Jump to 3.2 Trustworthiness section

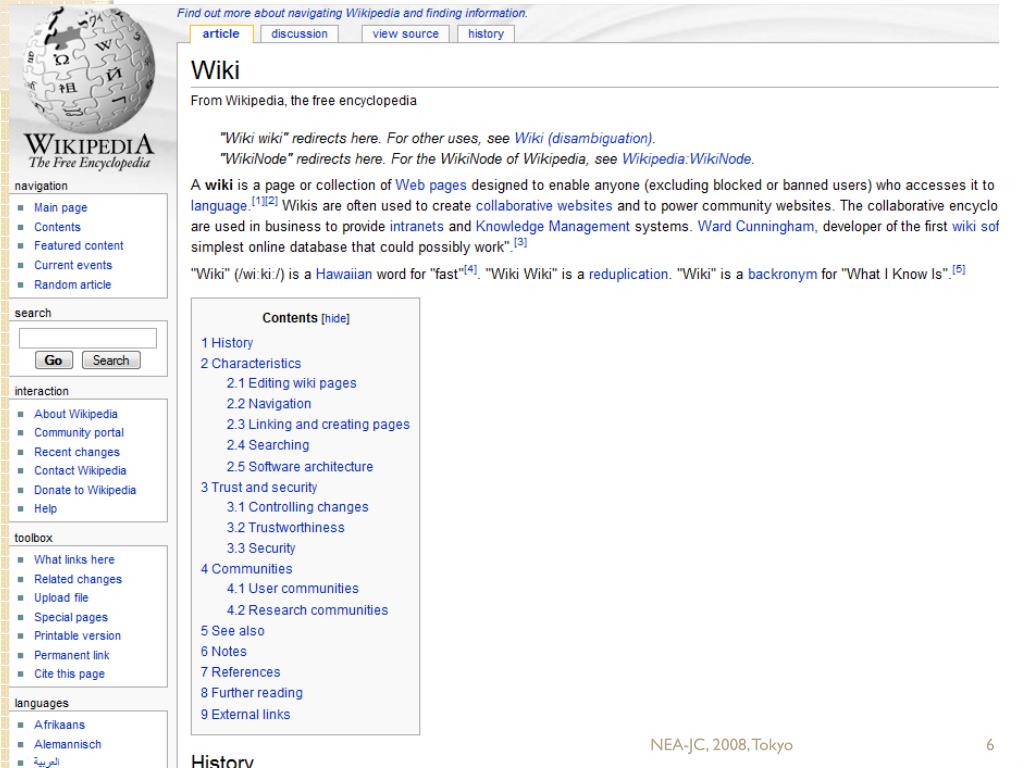pyautogui.click(x=285, y=528)
